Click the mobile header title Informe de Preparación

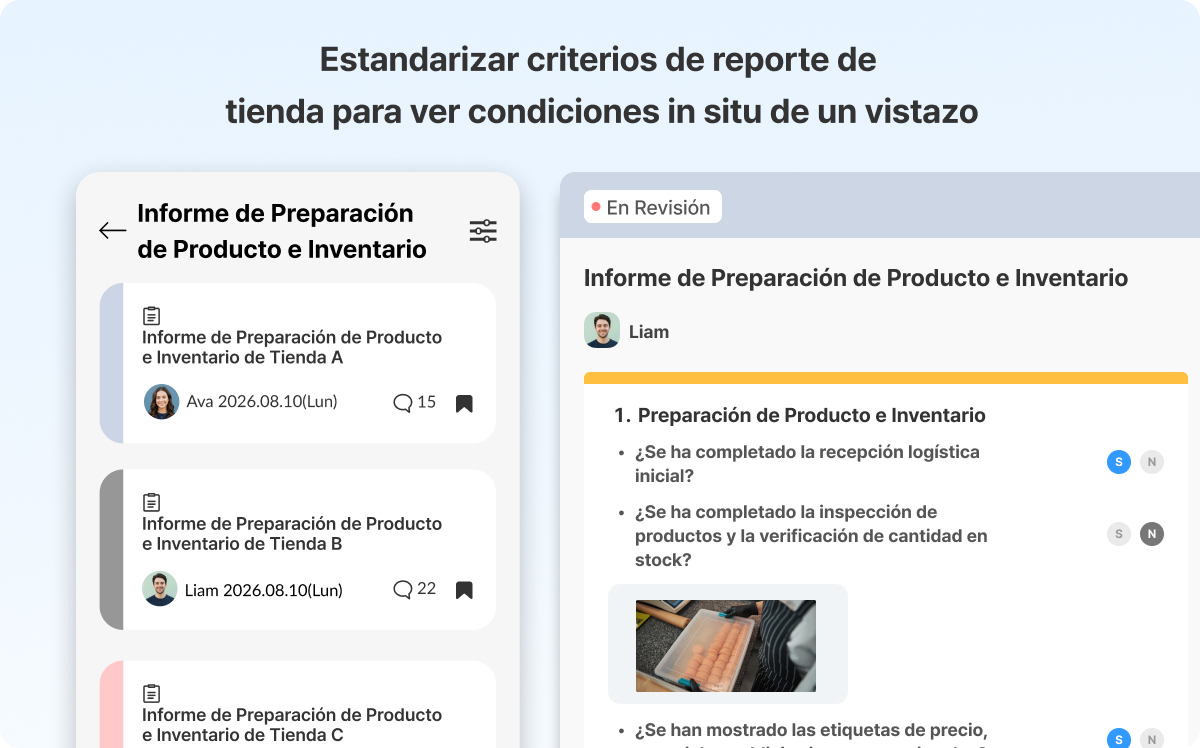282,231
